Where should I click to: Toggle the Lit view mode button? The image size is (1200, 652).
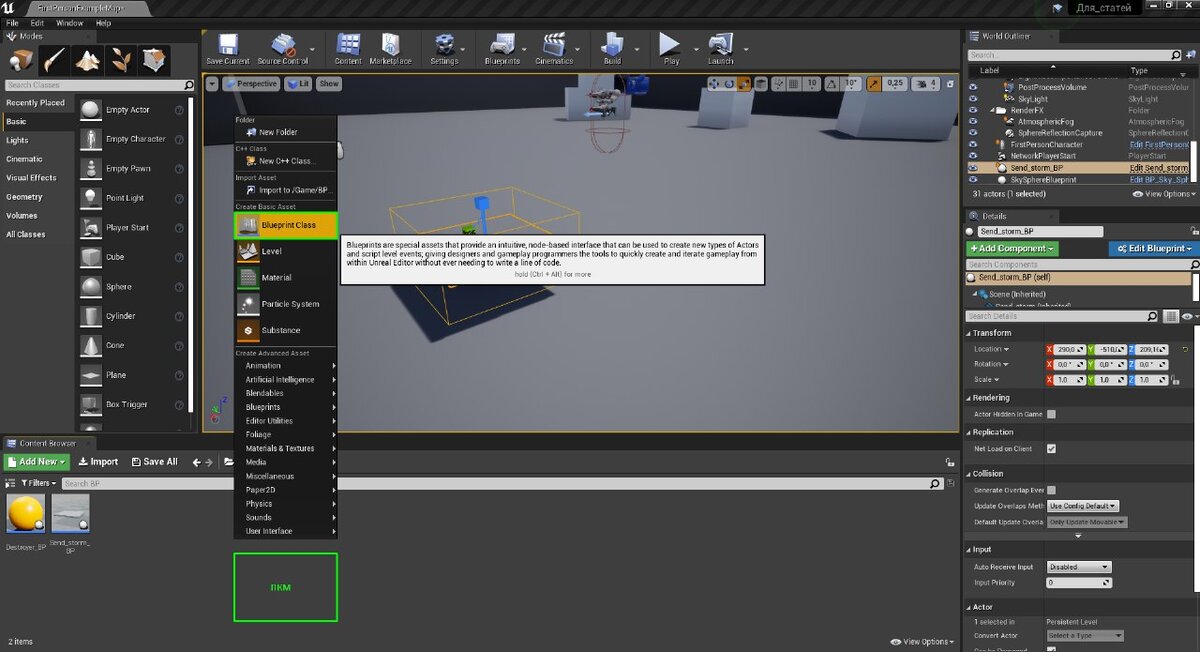298,84
